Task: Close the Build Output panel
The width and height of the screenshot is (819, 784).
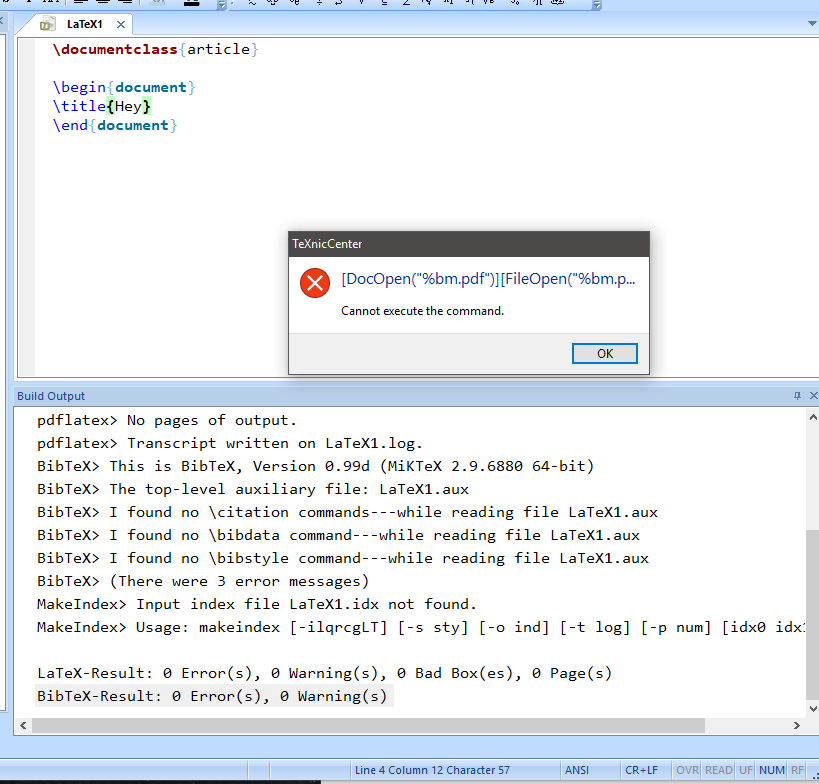Action: pyautogui.click(x=811, y=396)
